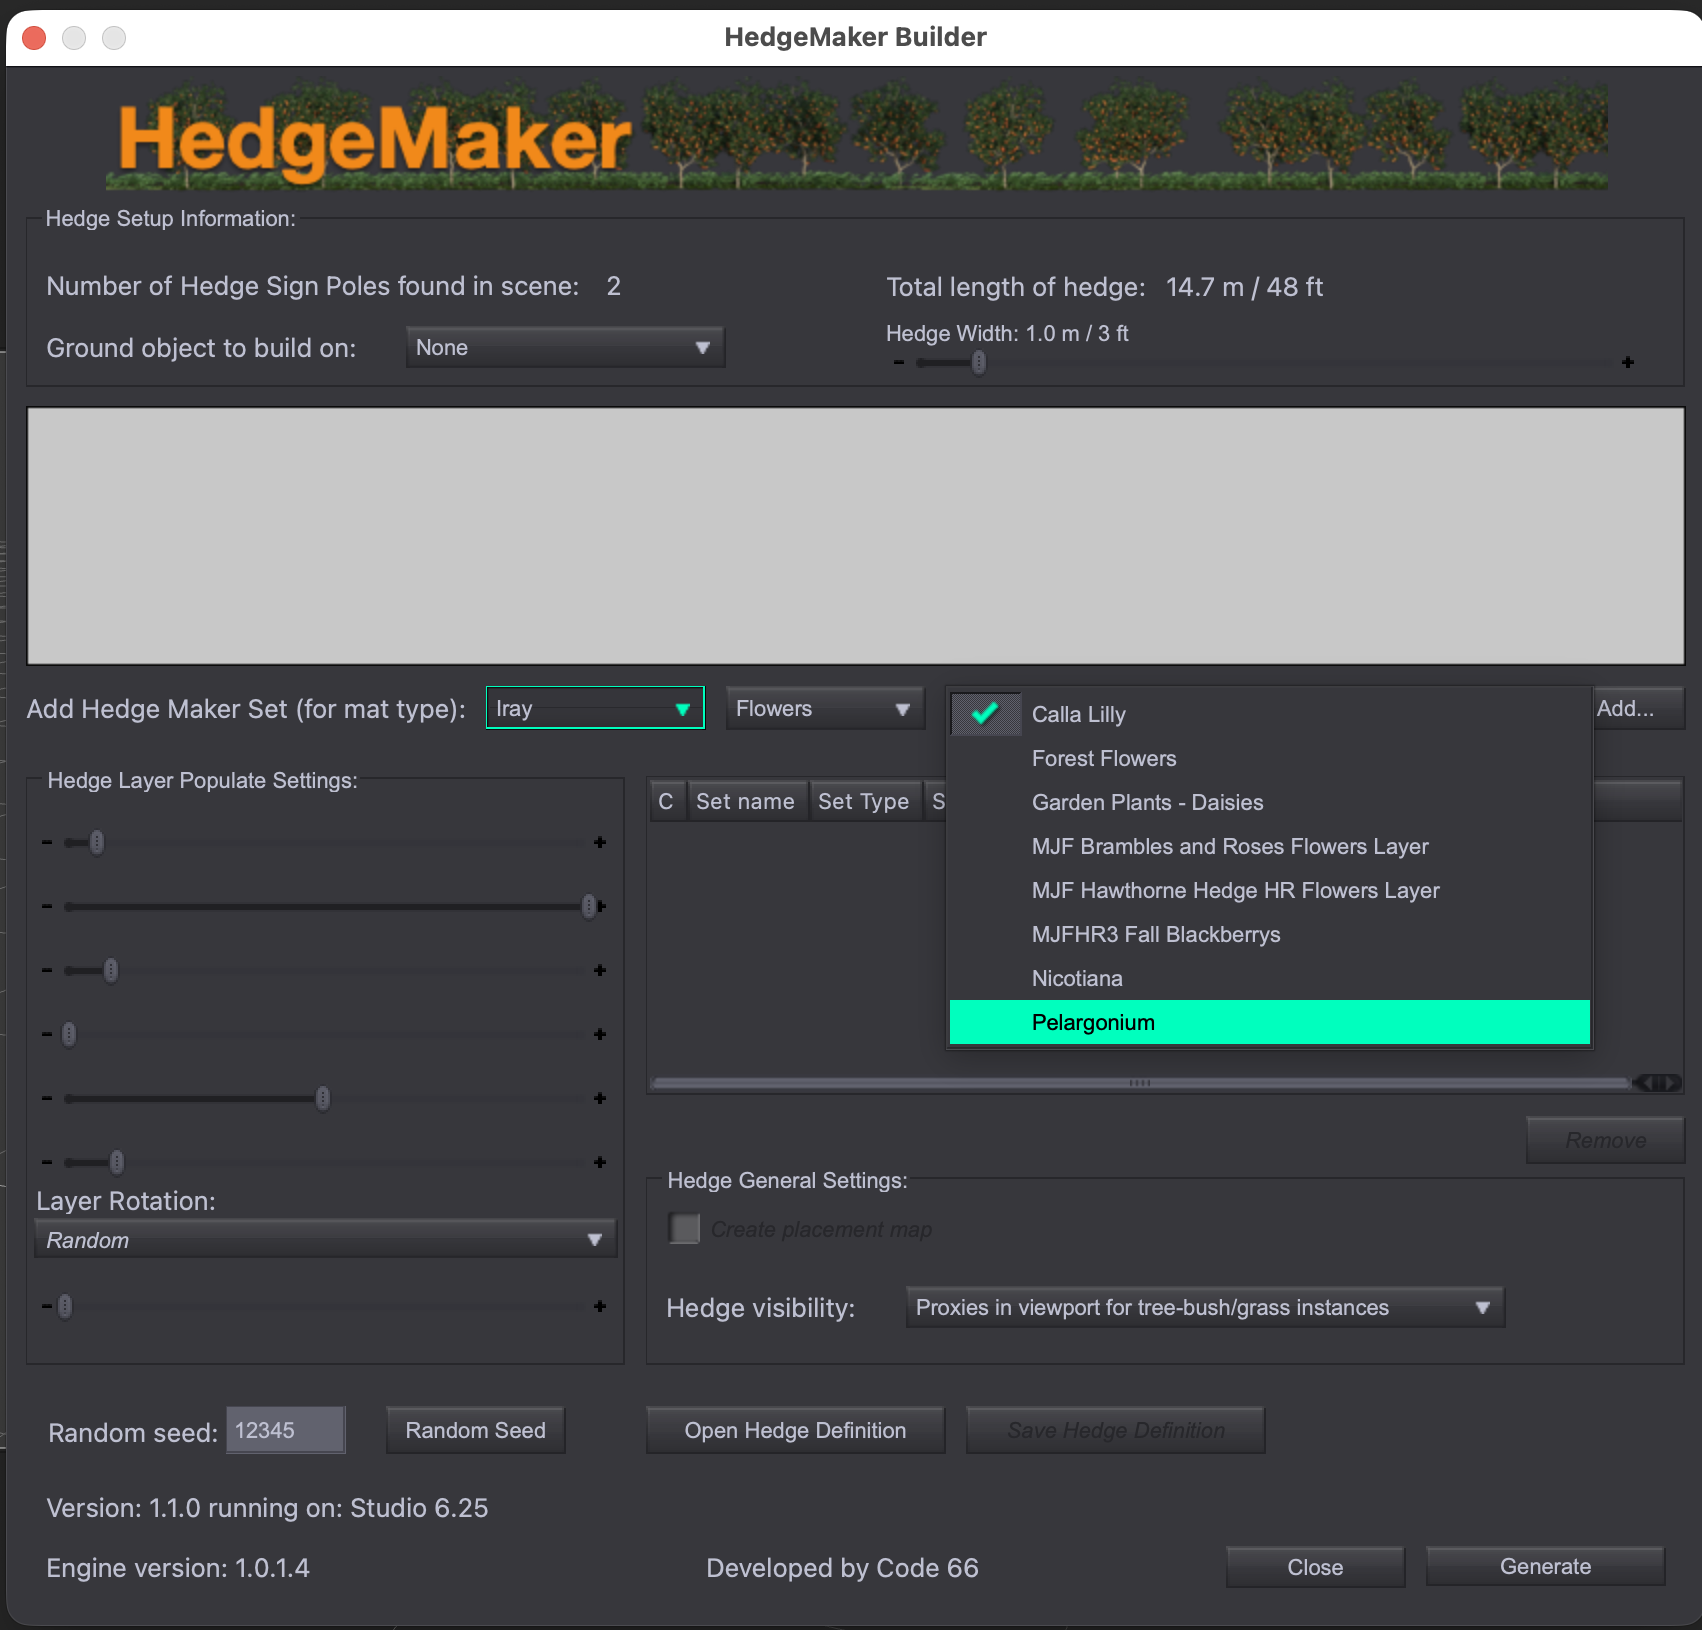Click plus icon of slider below Layer Rotation
Image resolution: width=1702 pixels, height=1630 pixels.
pyautogui.click(x=600, y=1306)
